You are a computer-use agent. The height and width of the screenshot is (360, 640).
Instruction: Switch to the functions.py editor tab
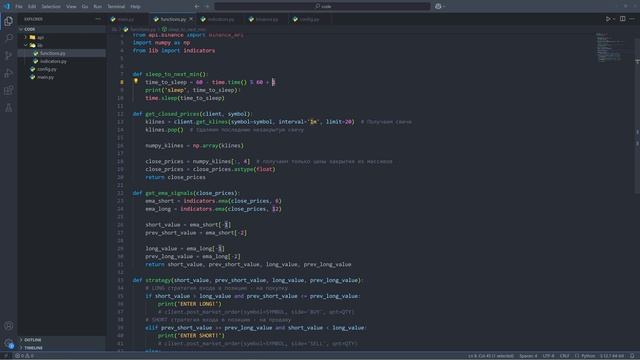173,19
